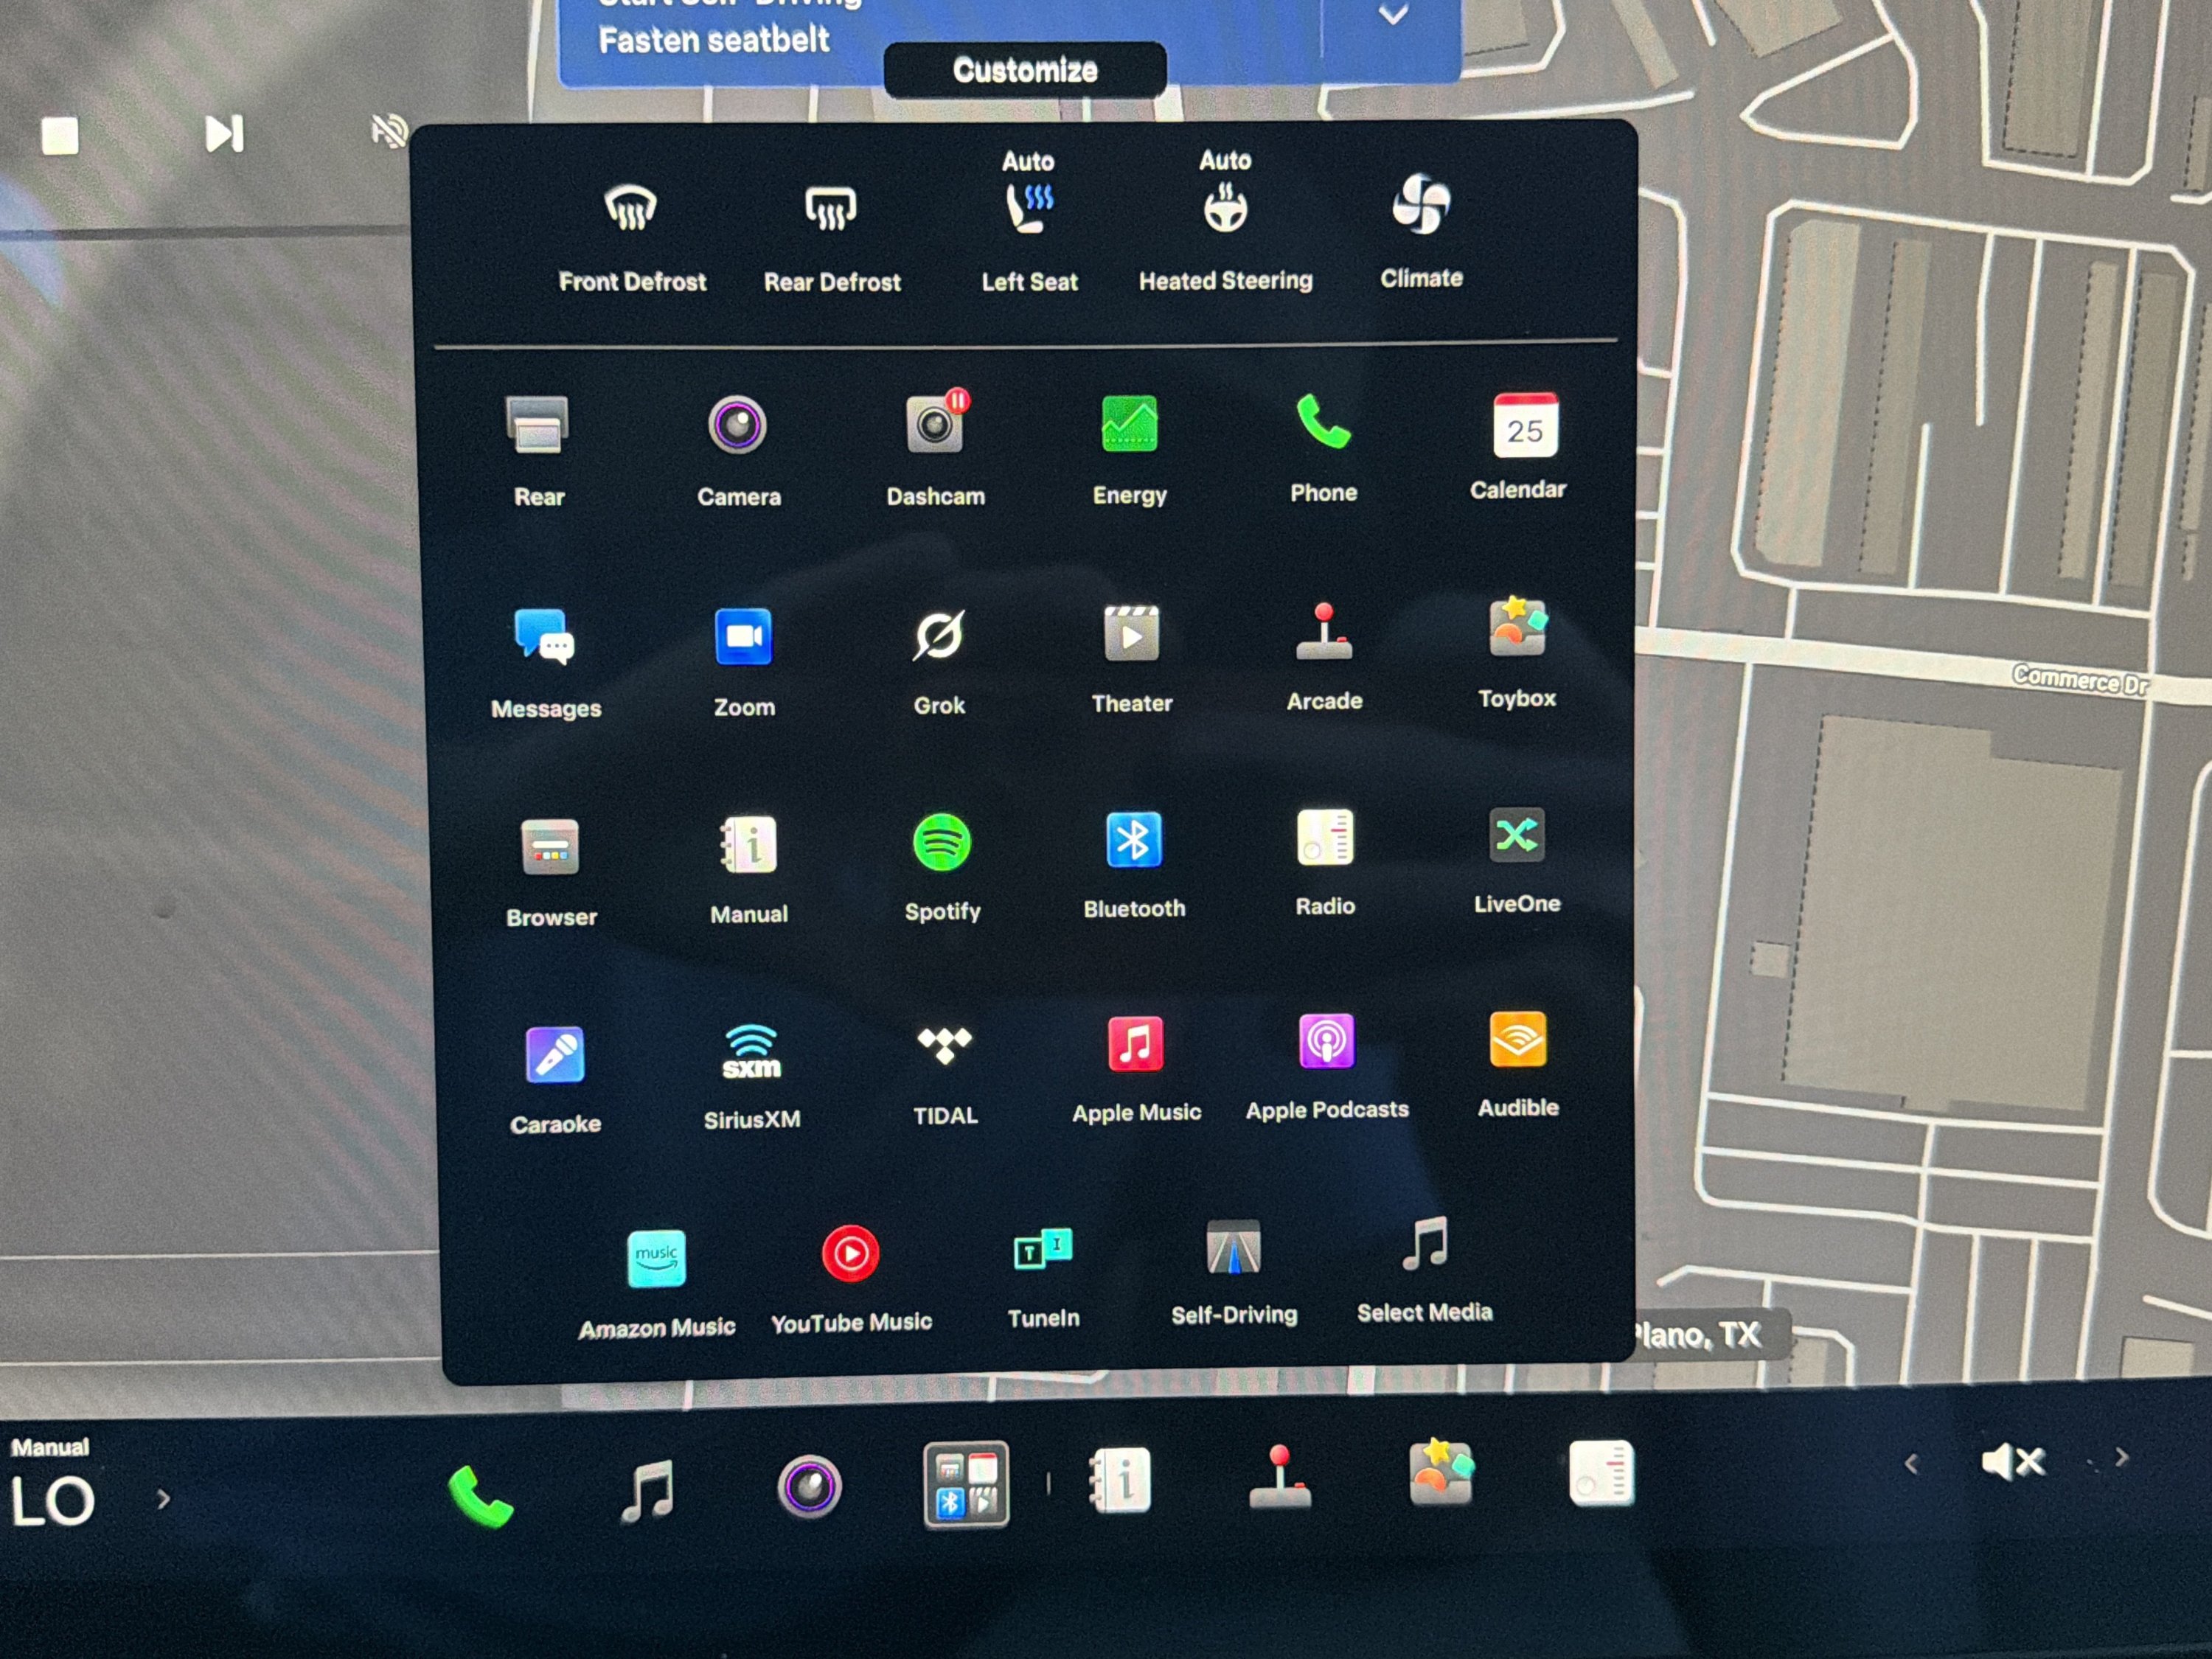Unmute the volume speaker icon
This screenshot has height=1659, width=2212.
tap(2013, 1463)
